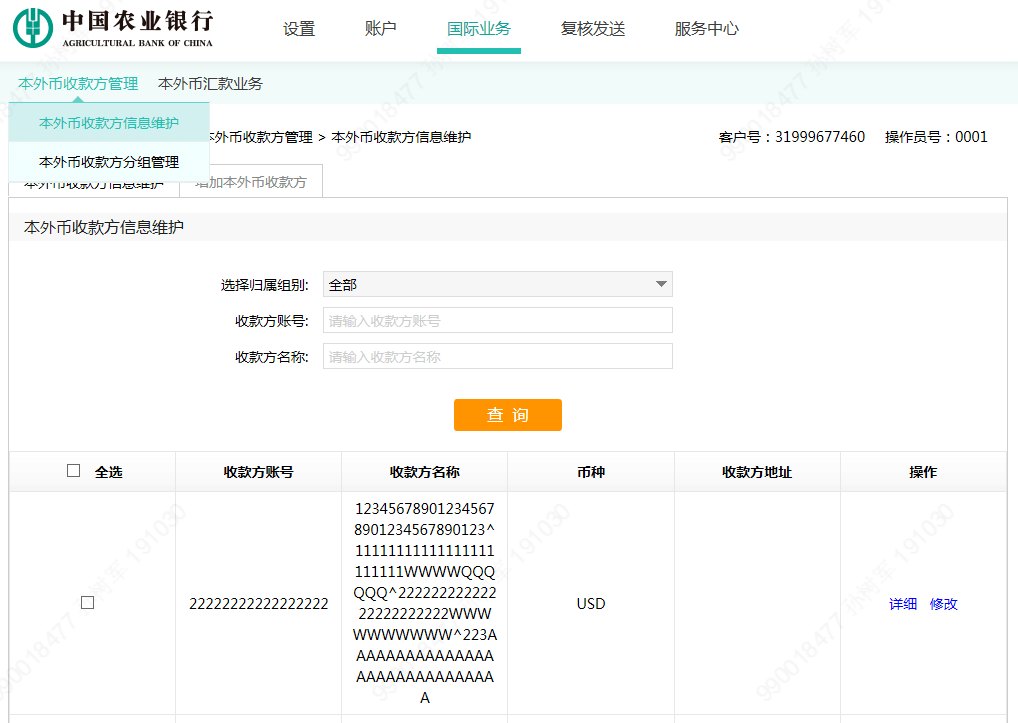Viewport: 1018px width, 723px height.
Task: Open the 详细 detail link
Action: (902, 604)
